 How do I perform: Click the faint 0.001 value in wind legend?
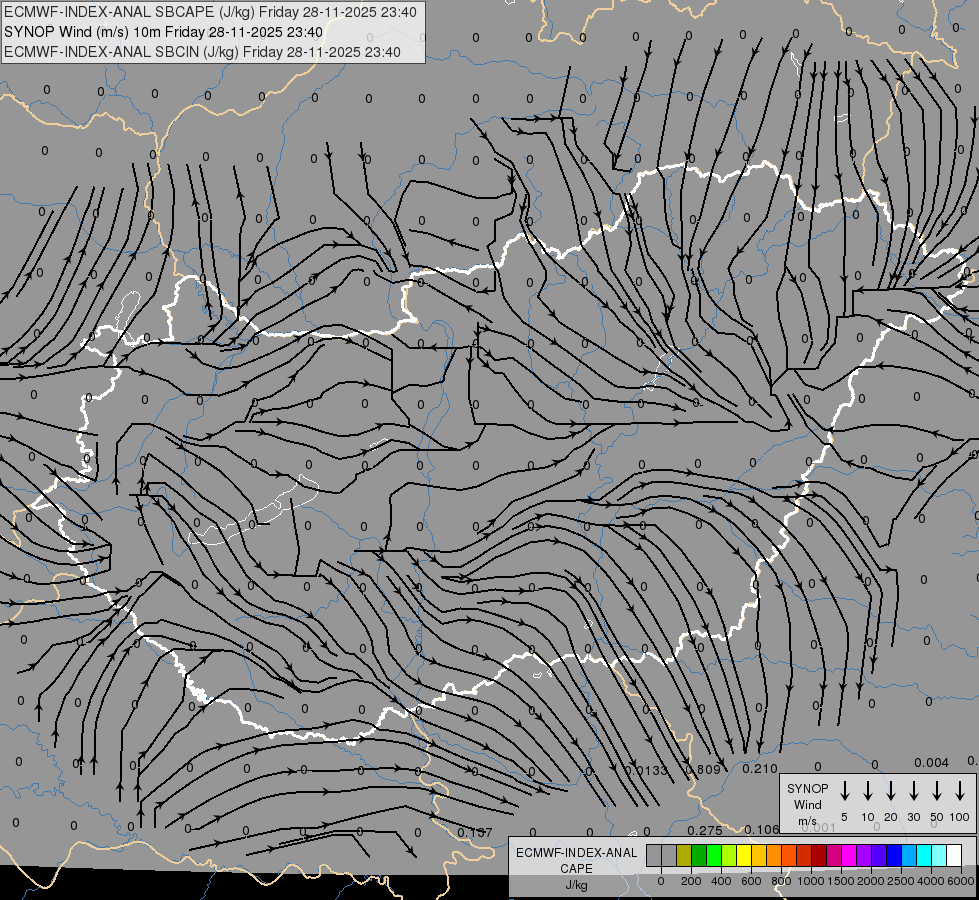819,828
